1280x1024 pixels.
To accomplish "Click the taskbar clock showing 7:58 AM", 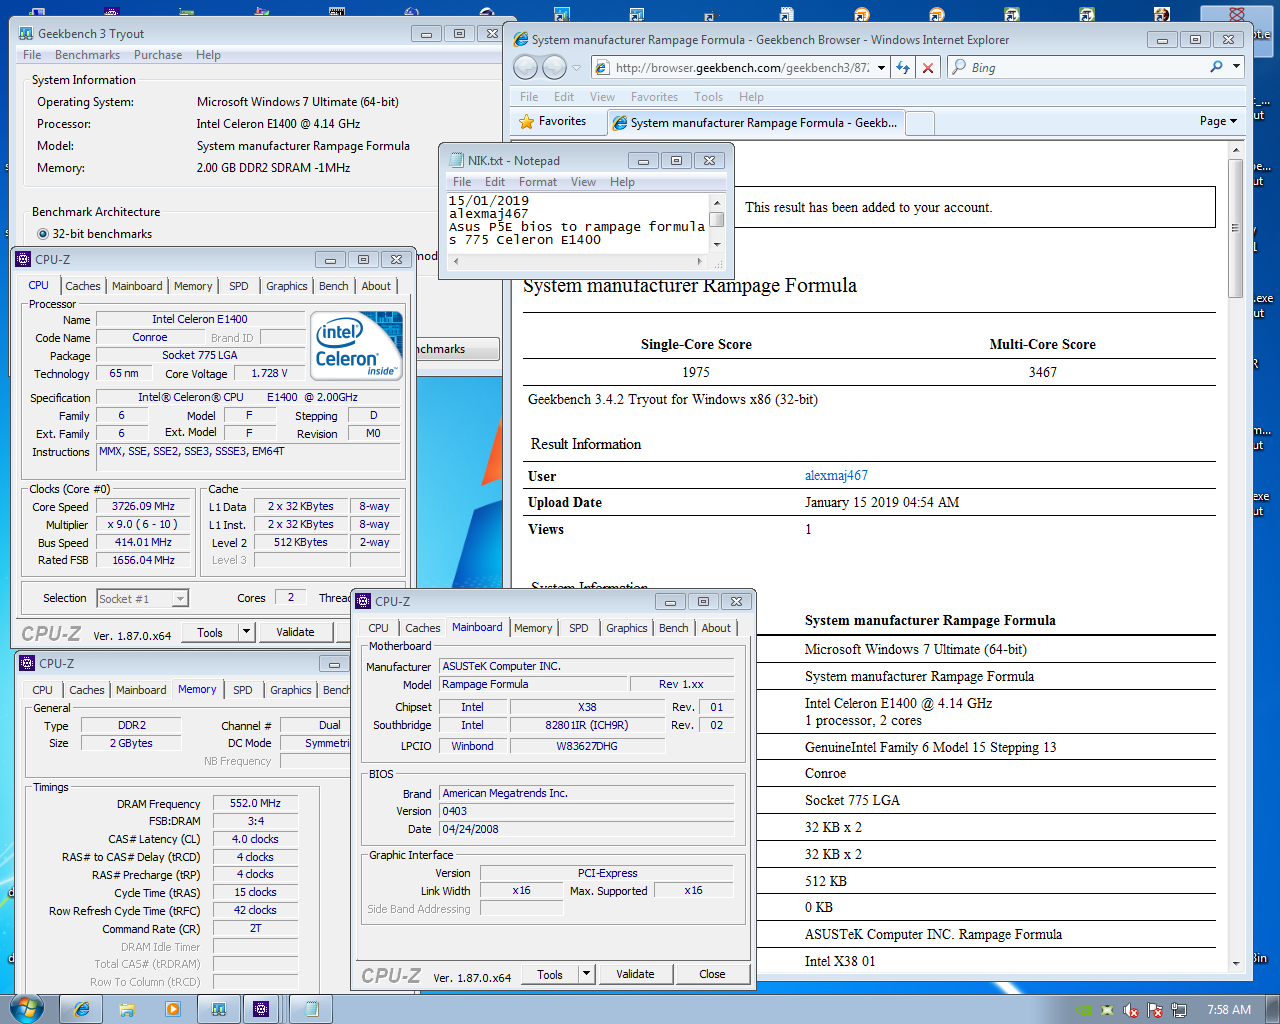I will [1229, 1010].
